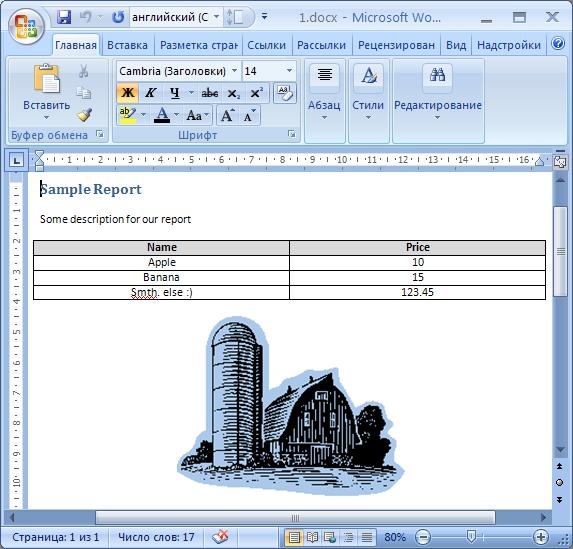Redo the last action
Viewport: 573px width, 549px height.
click(x=118, y=17)
